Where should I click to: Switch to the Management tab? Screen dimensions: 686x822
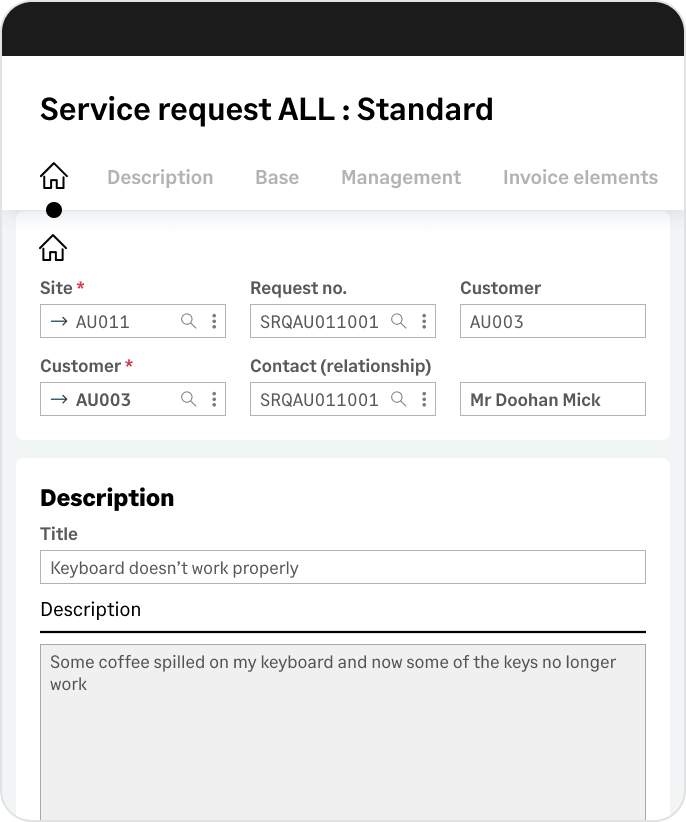[x=401, y=177]
